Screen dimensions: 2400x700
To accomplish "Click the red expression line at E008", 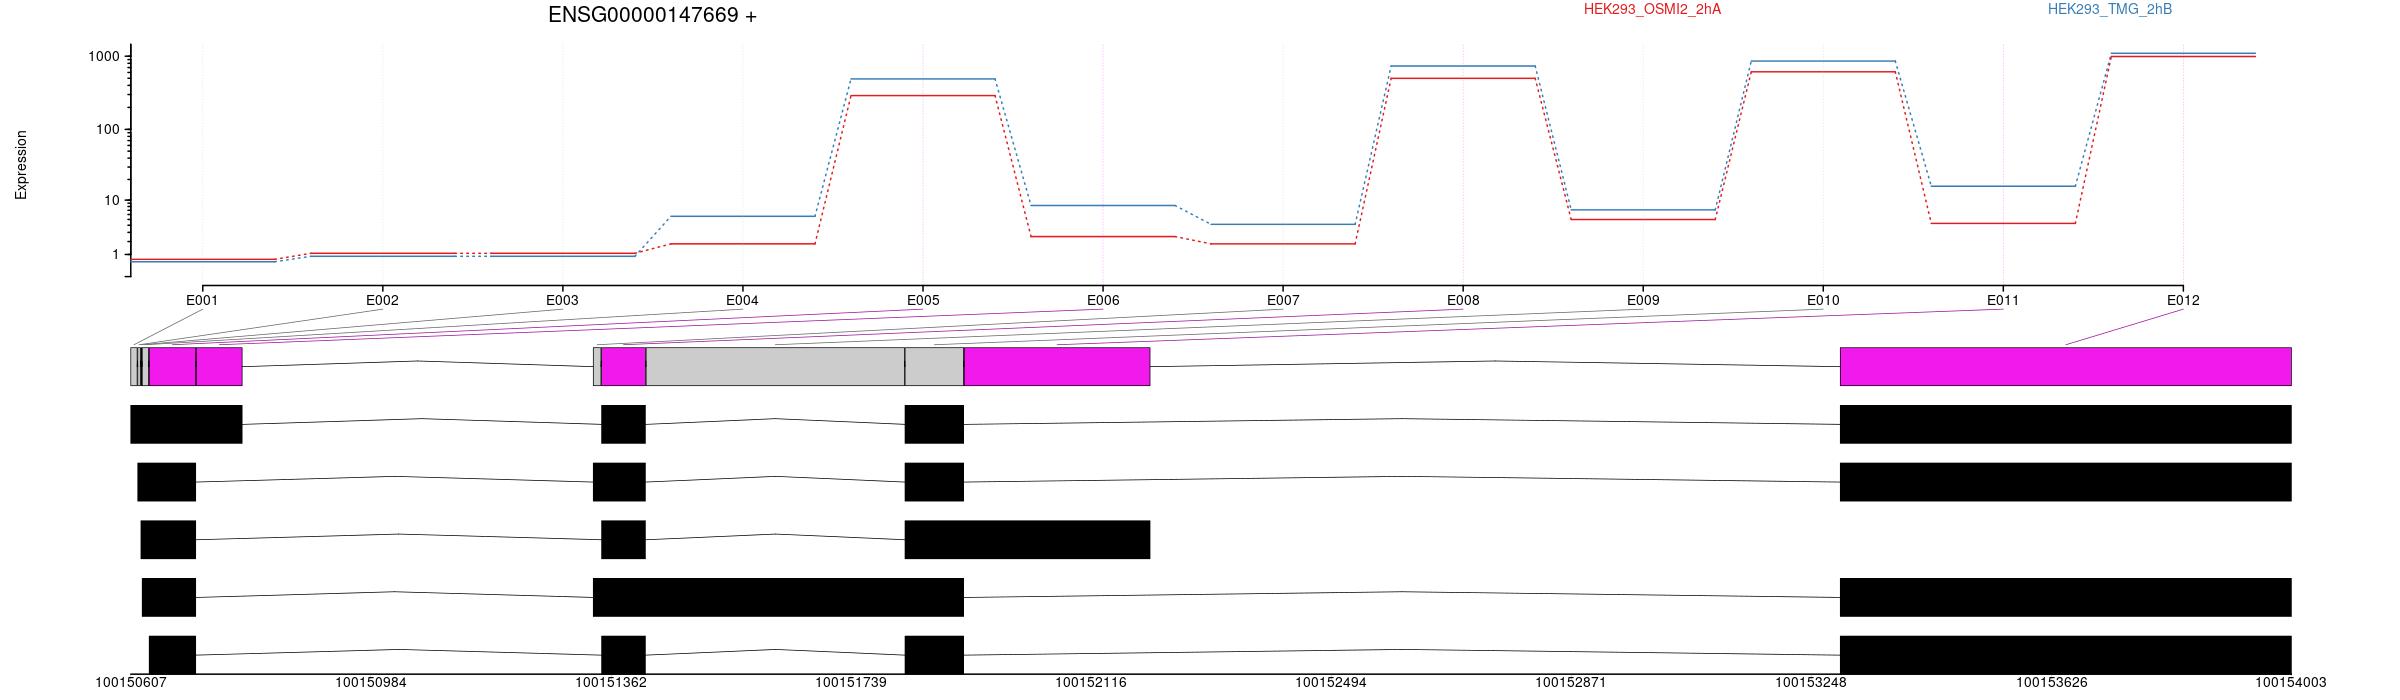I will click(x=1463, y=78).
